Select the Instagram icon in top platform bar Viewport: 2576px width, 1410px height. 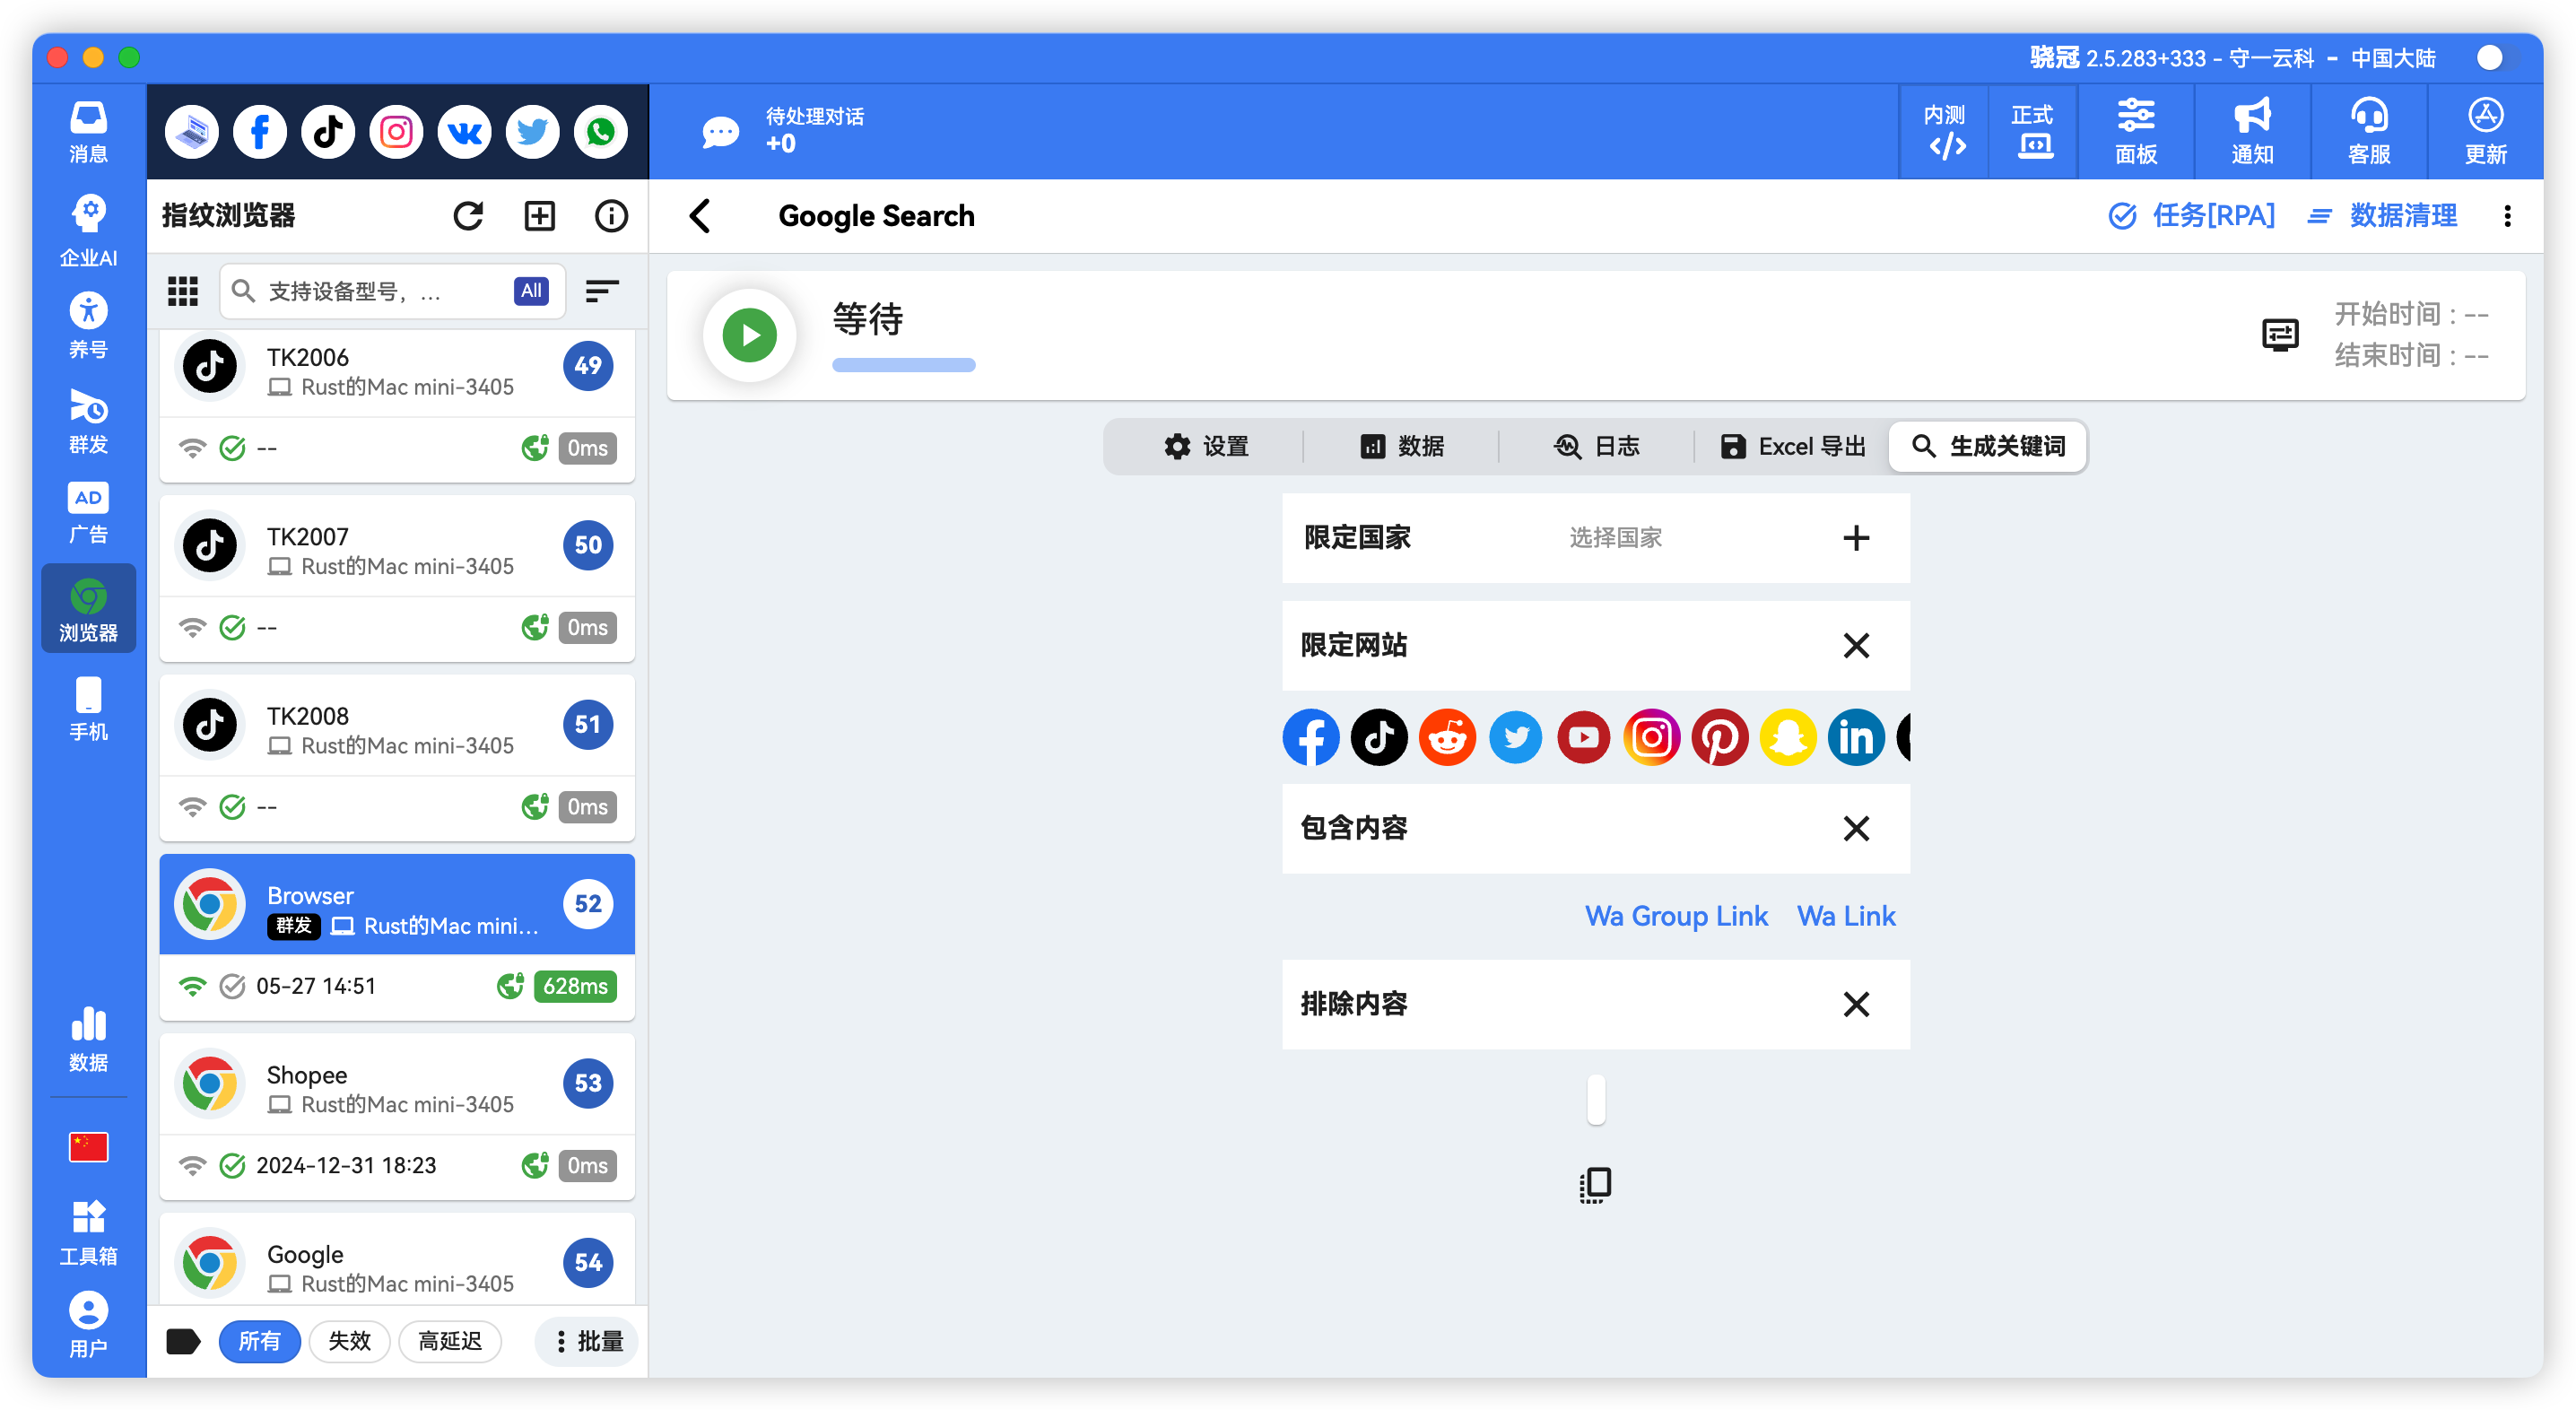396,132
